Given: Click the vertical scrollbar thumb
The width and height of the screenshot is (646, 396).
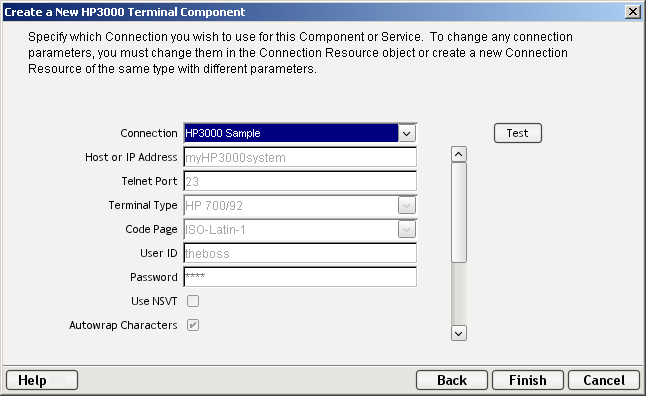Looking at the screenshot, I should pyautogui.click(x=459, y=213).
